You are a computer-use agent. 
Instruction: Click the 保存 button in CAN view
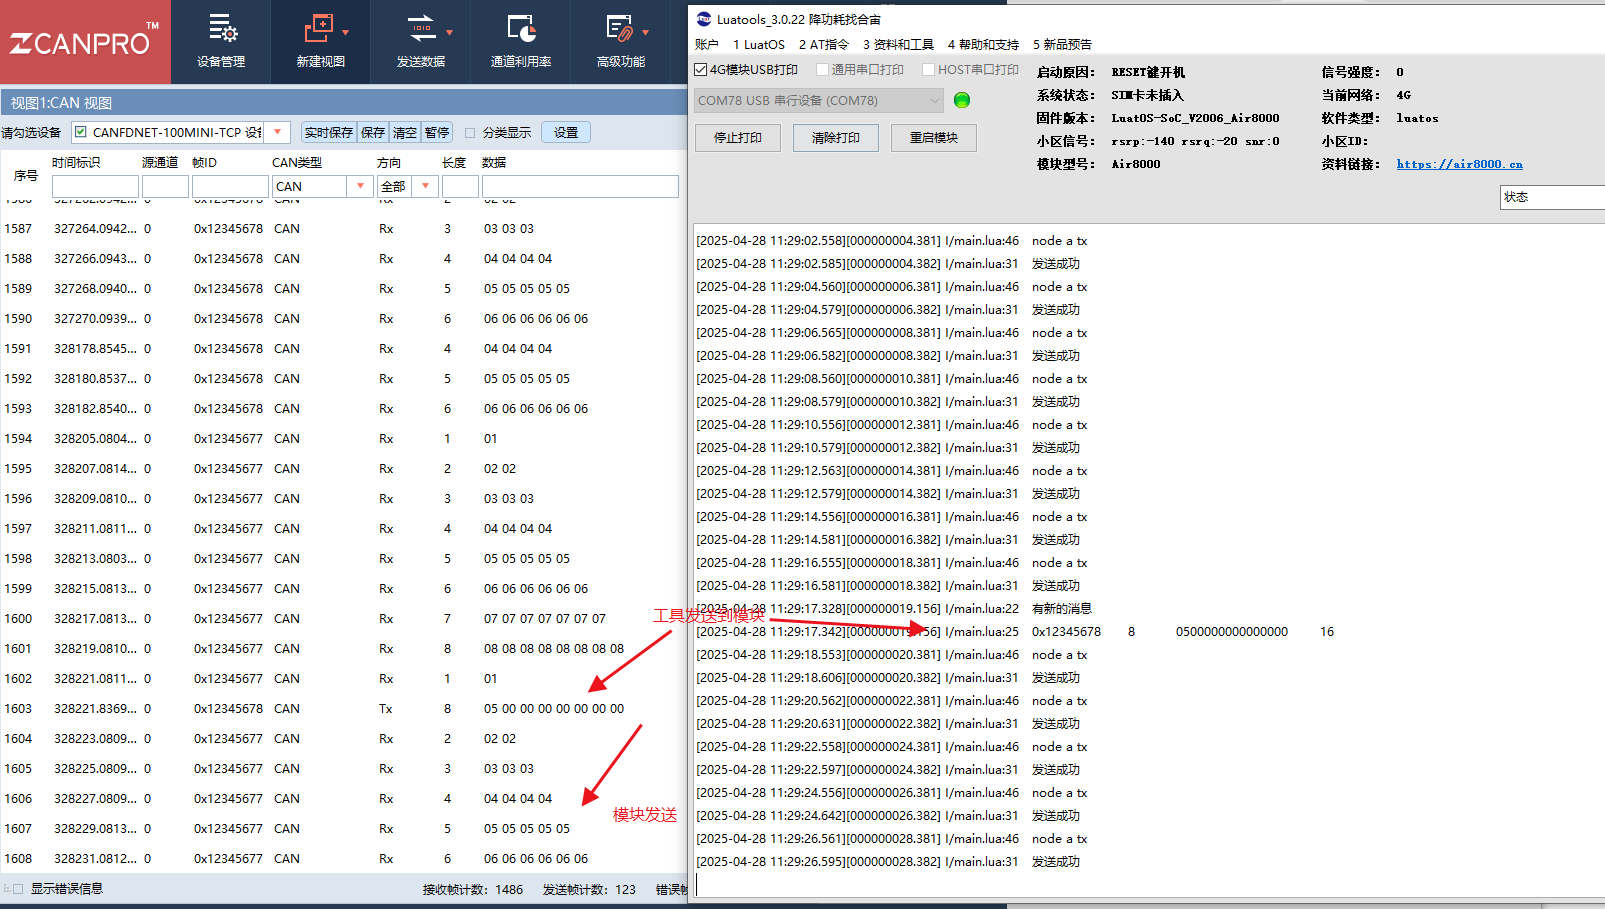[x=373, y=133]
